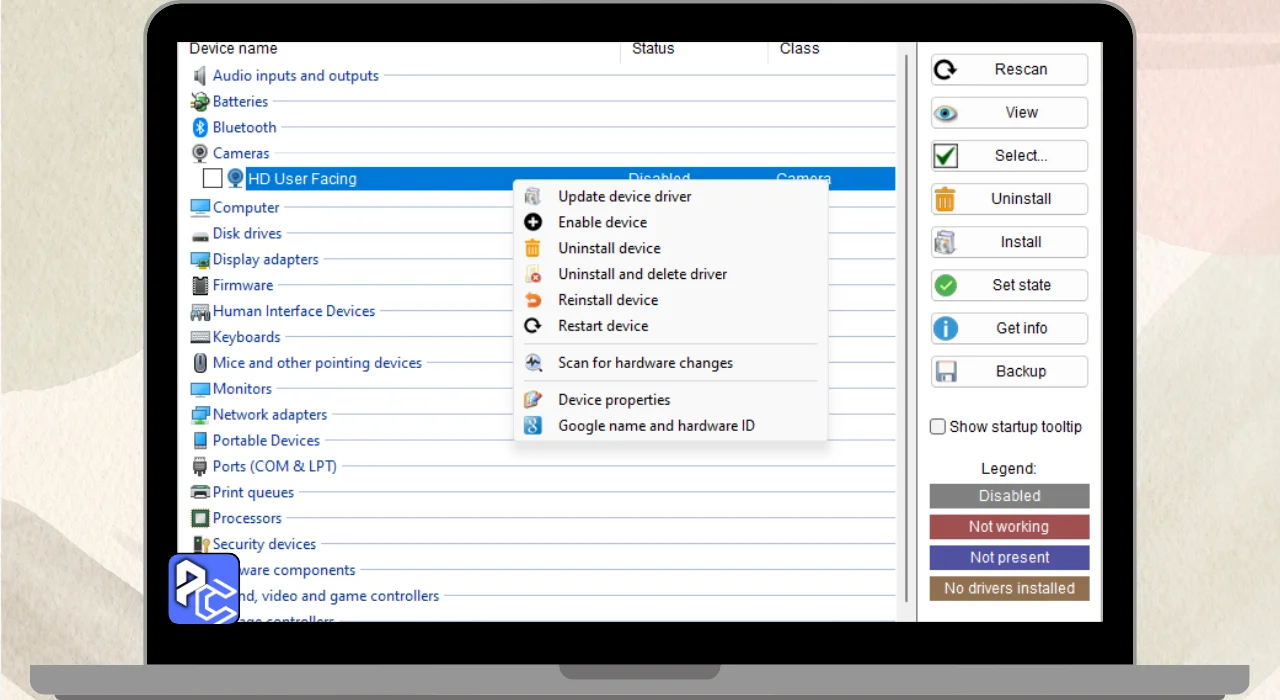Click the Google icon beside hardware ID entry

point(533,426)
